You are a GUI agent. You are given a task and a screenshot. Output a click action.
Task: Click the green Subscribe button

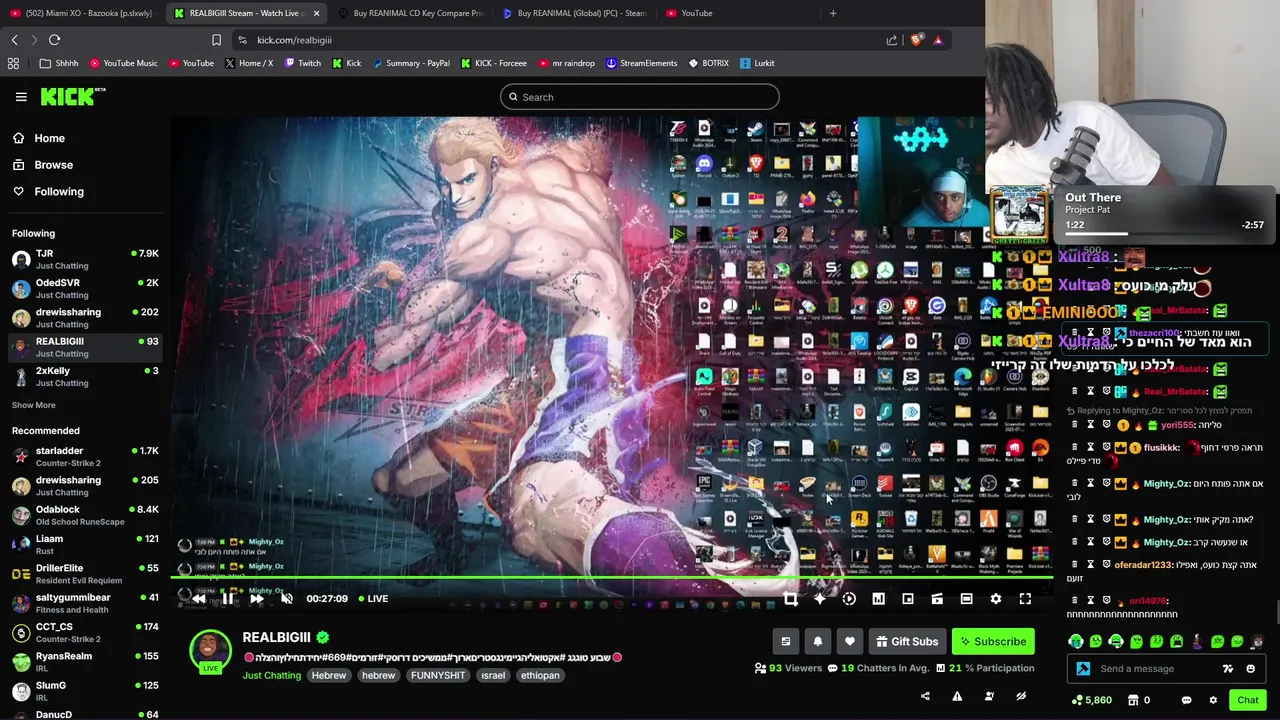click(993, 642)
